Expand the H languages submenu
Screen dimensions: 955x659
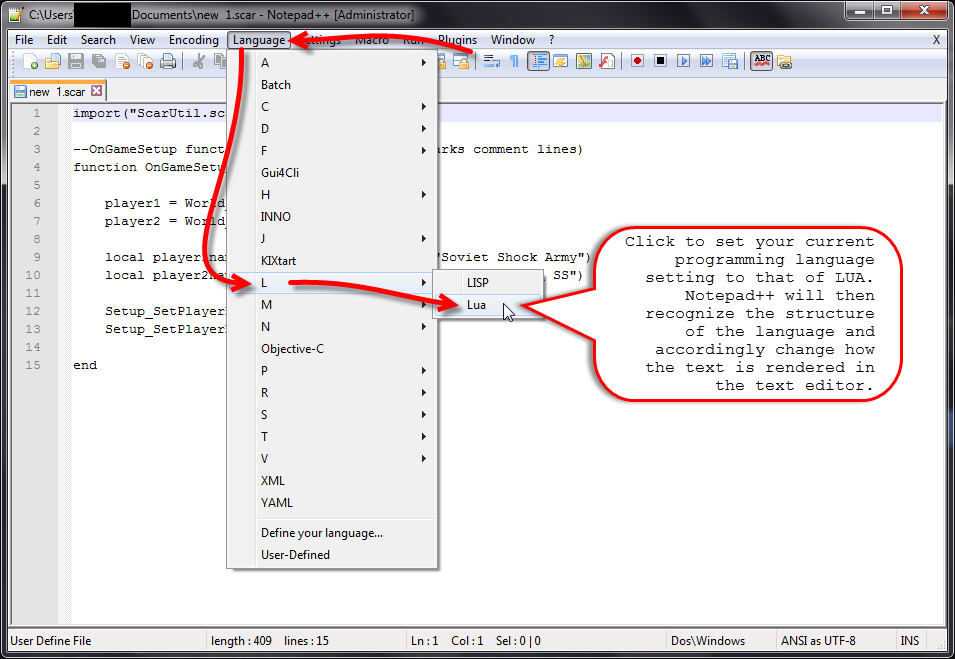[x=343, y=194]
